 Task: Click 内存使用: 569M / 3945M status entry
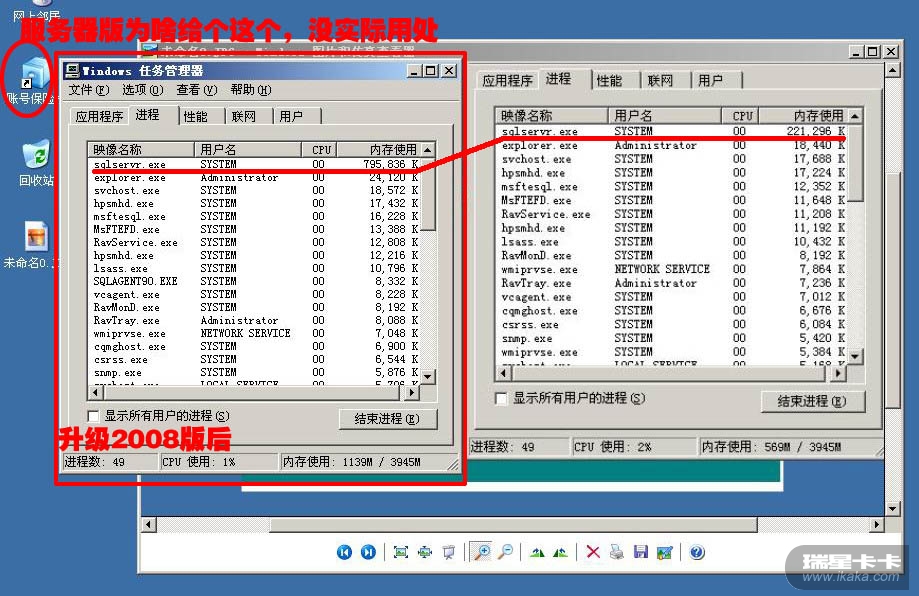[x=790, y=447]
